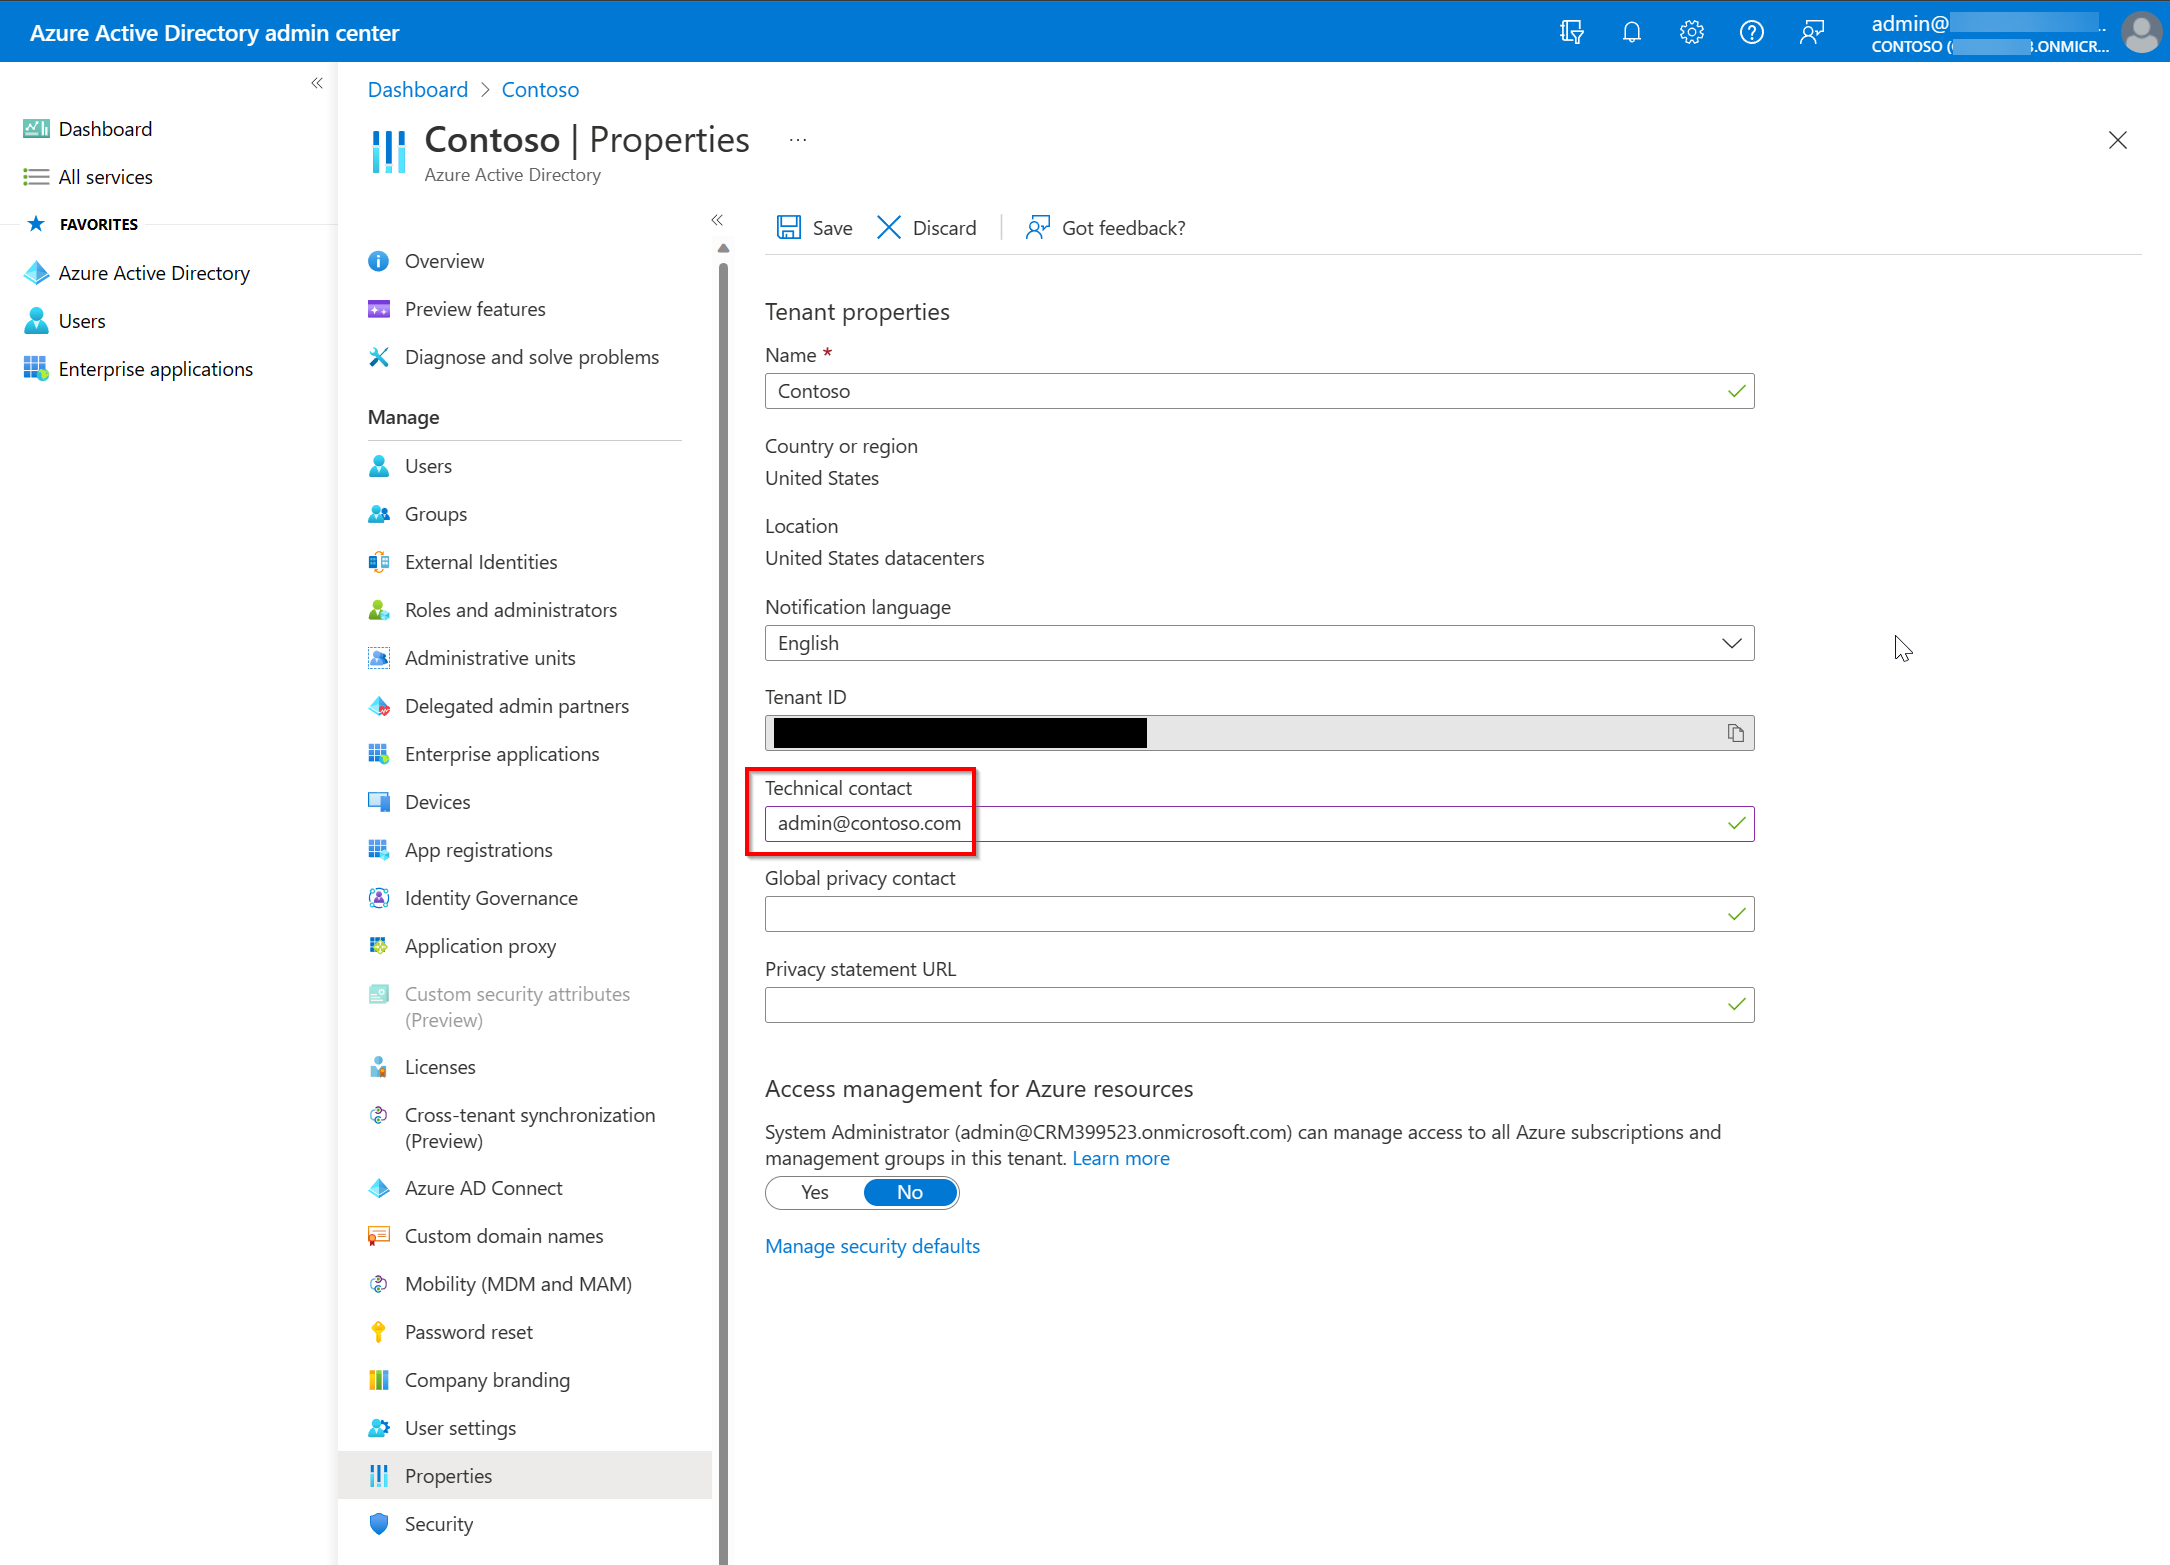Click the Dashboard breadcrumb navigation icon
Screen dimensions: 2170x1565
(x=418, y=89)
